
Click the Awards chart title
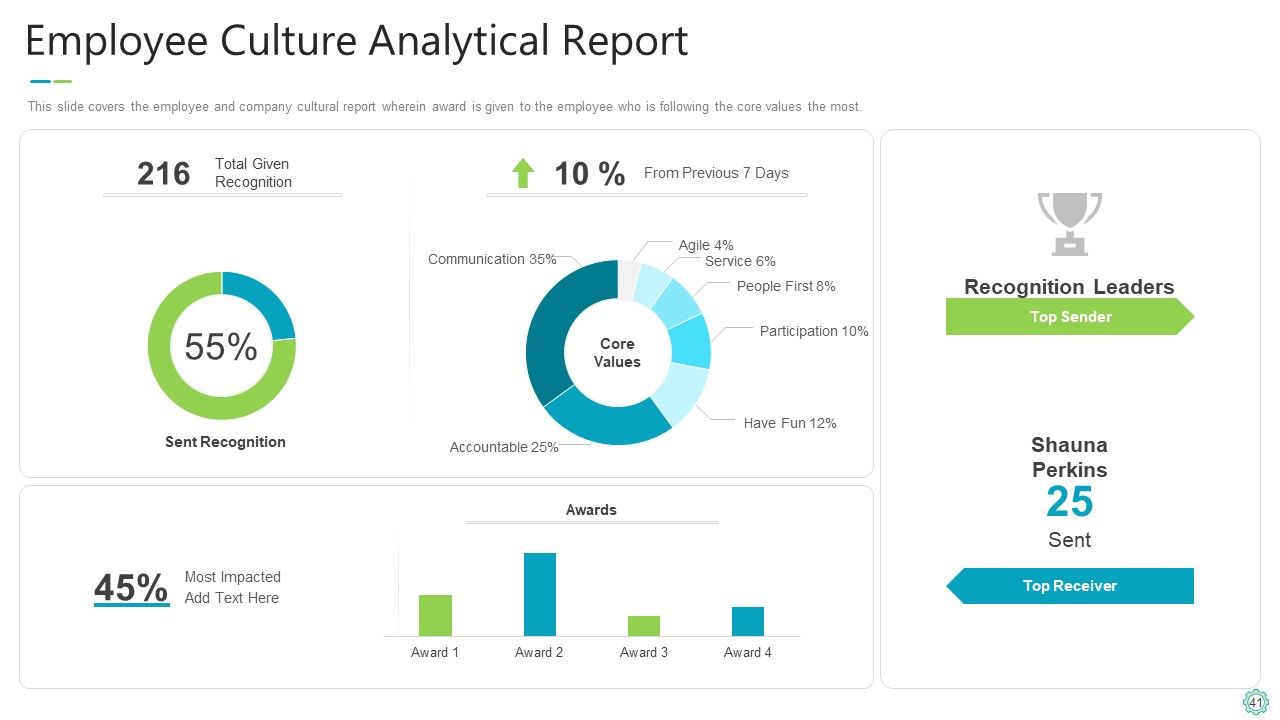tap(591, 510)
